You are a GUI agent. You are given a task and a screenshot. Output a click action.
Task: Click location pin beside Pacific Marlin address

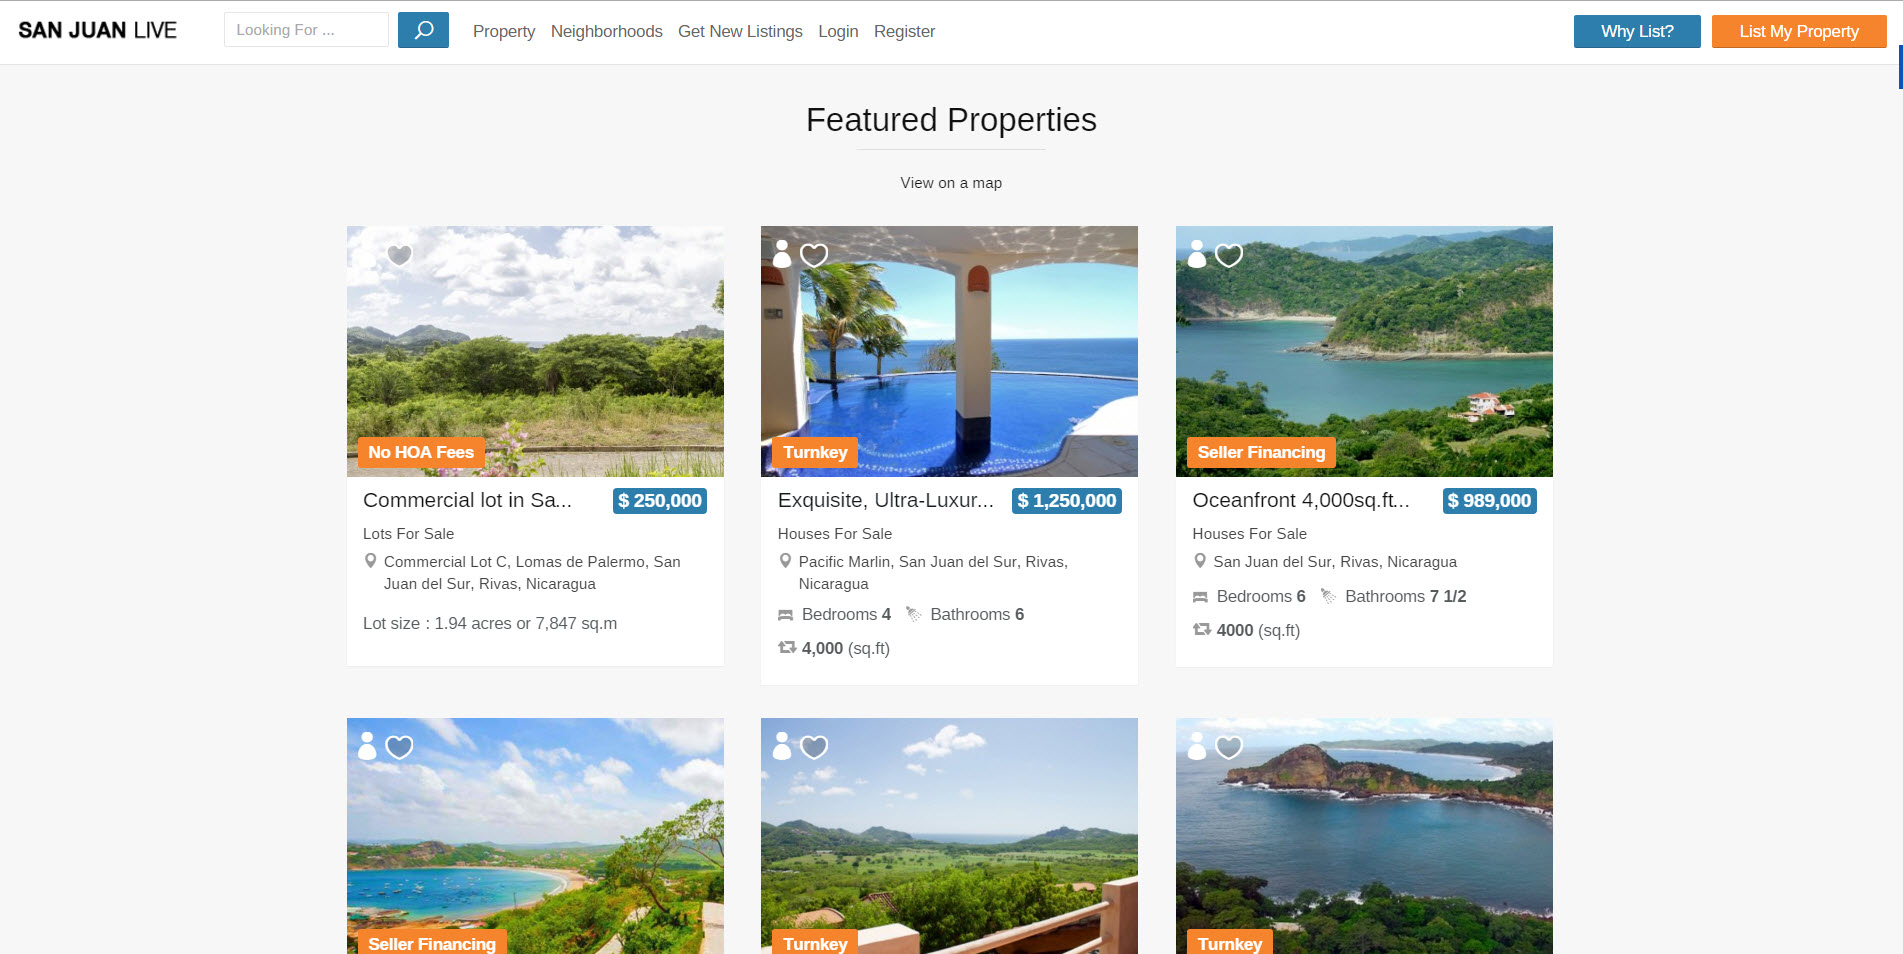tap(785, 561)
